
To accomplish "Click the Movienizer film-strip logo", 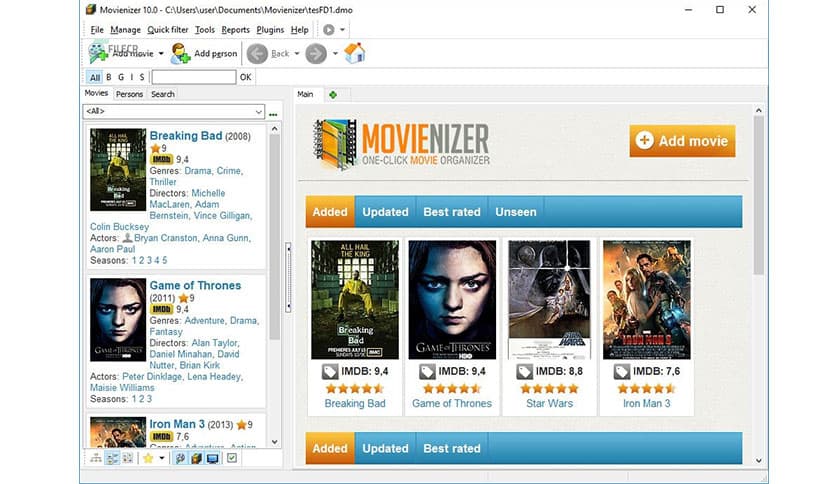I will 335,144.
